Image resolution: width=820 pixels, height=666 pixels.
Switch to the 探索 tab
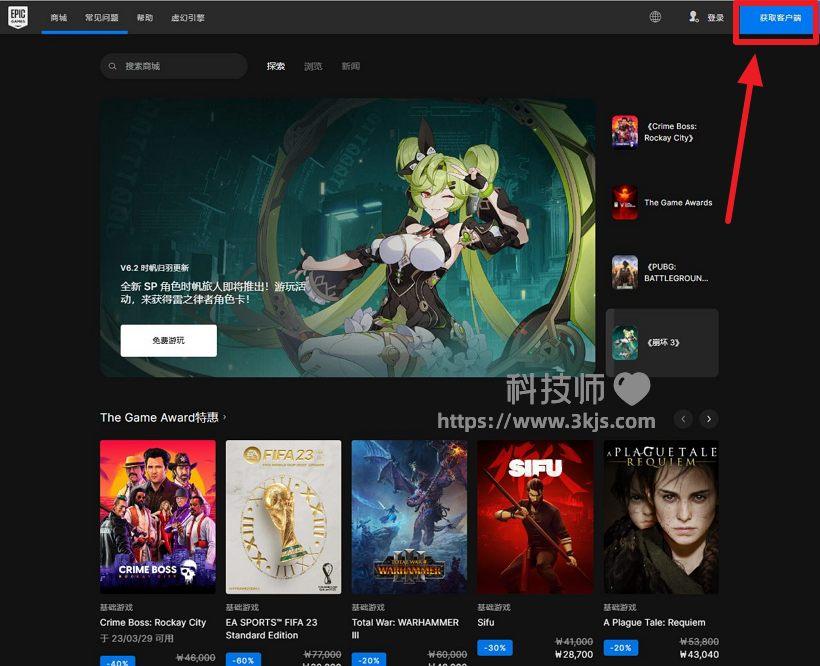[x=276, y=66]
